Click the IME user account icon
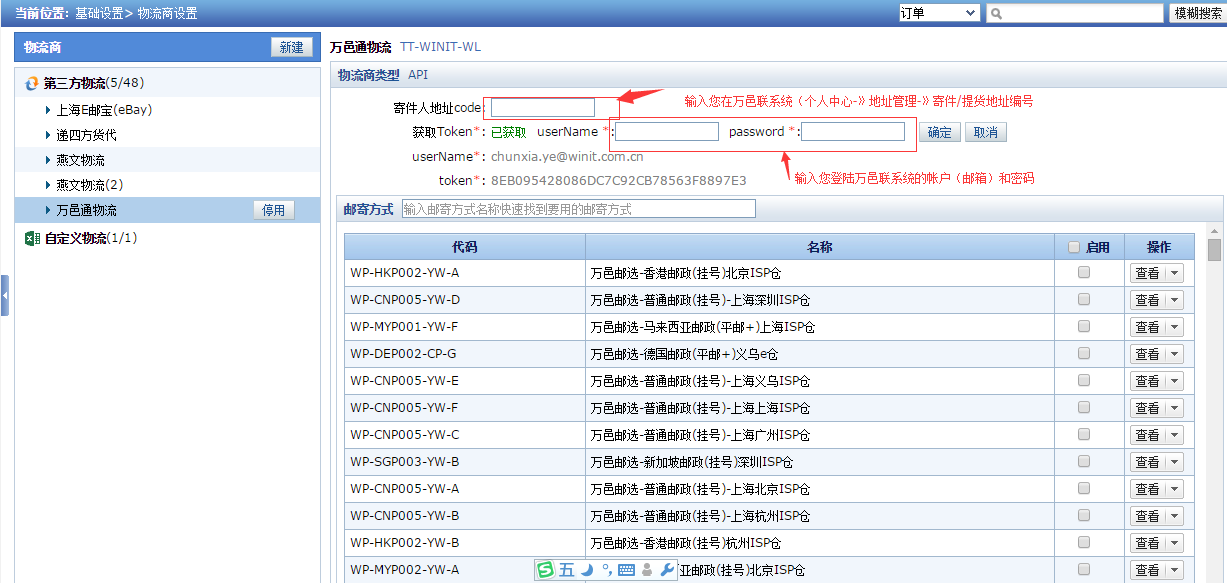1227x583 pixels. 647,570
